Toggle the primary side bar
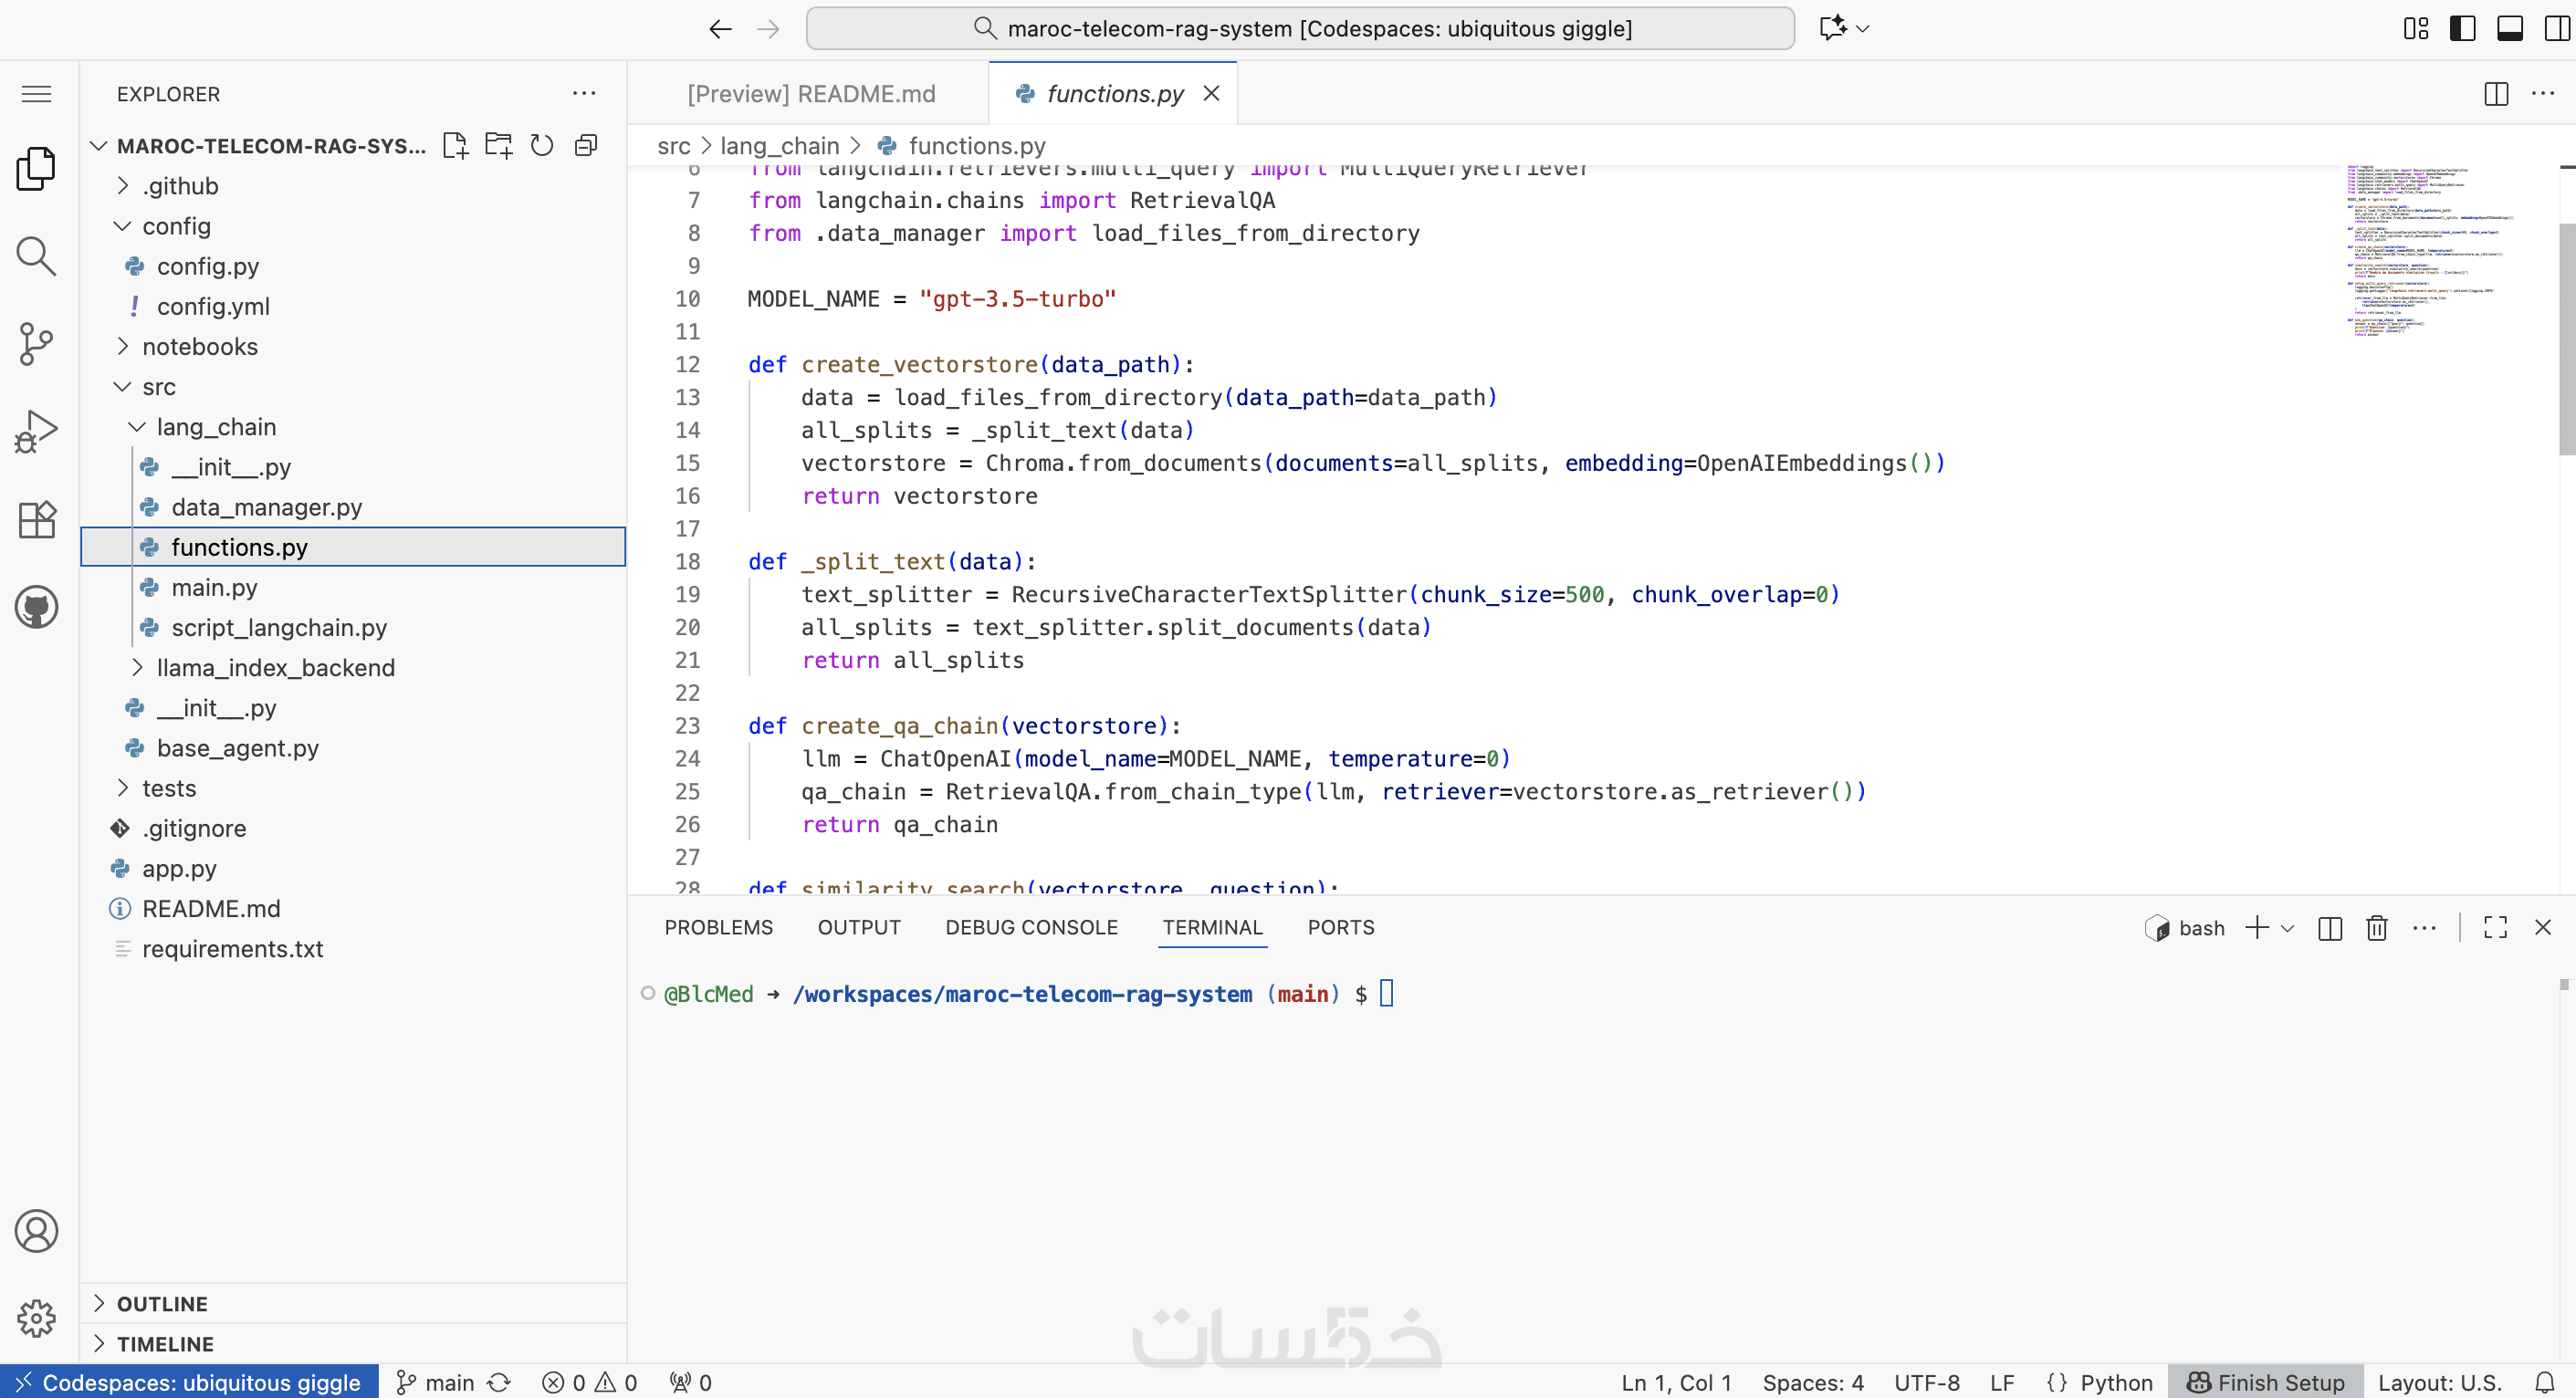 [x=2462, y=28]
